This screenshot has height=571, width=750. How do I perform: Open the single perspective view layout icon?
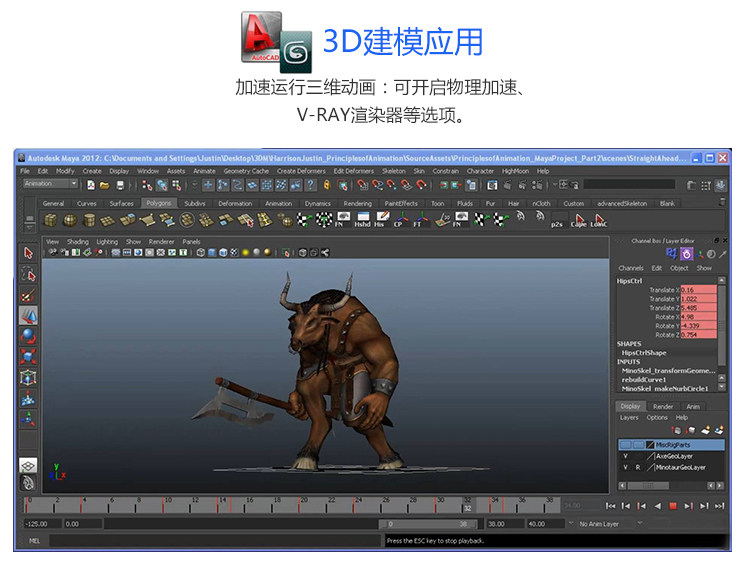[x=28, y=465]
